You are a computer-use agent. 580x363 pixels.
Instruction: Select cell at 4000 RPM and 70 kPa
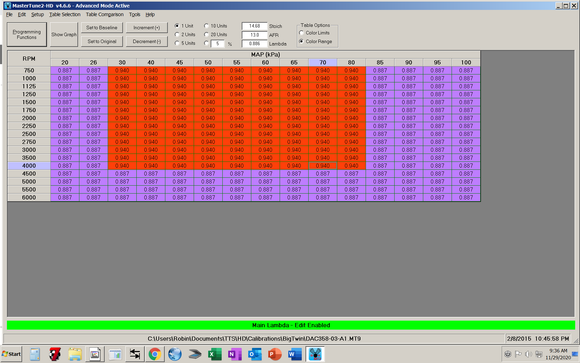[x=323, y=166]
